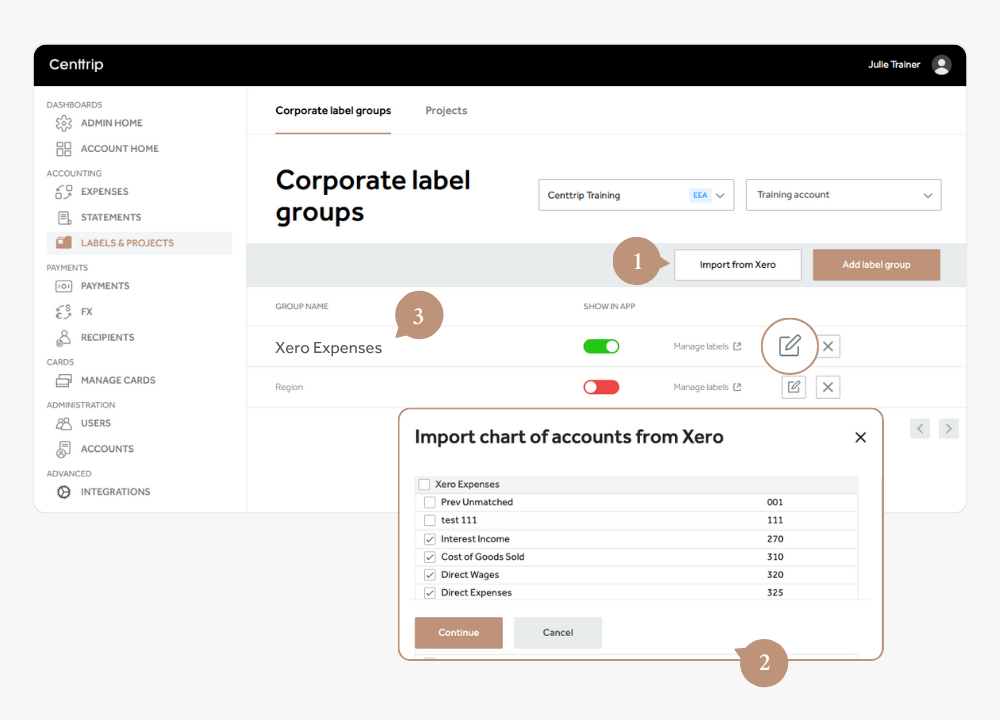Open Recipients in the sidebar menu
The image size is (1000, 720).
point(107,337)
